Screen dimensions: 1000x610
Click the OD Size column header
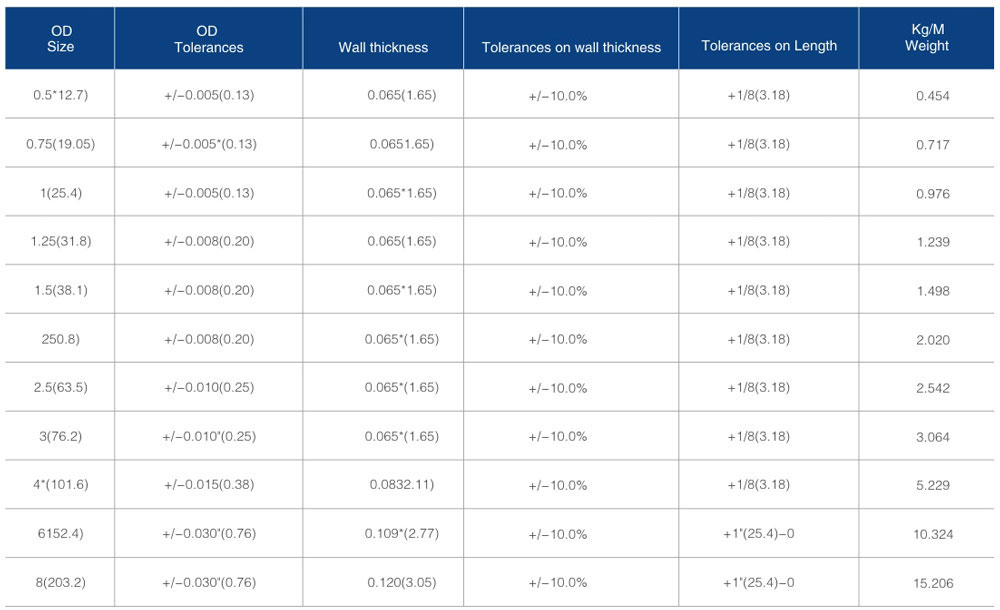click(x=61, y=39)
